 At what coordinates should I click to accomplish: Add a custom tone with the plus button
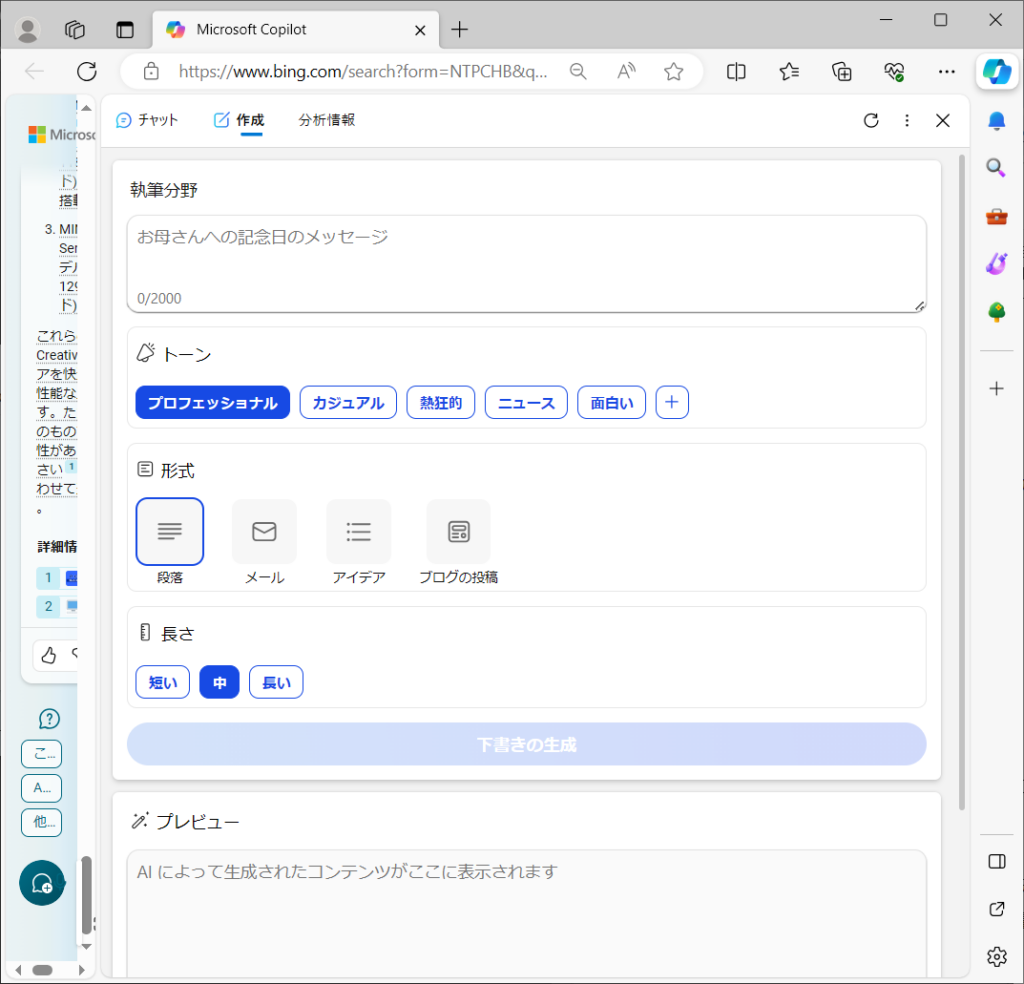coord(671,402)
